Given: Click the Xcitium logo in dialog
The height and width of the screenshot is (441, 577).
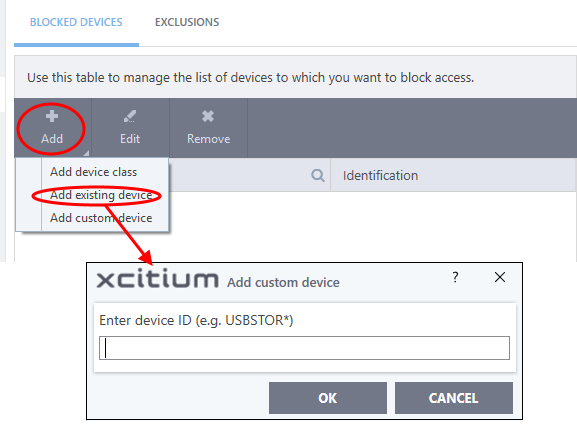Looking at the screenshot, I should coord(157,278).
